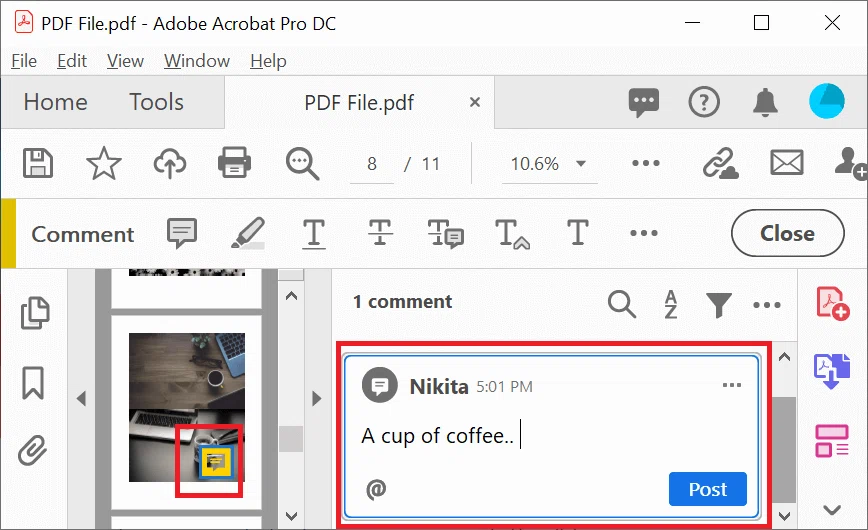Open the Edit menu

tap(72, 61)
